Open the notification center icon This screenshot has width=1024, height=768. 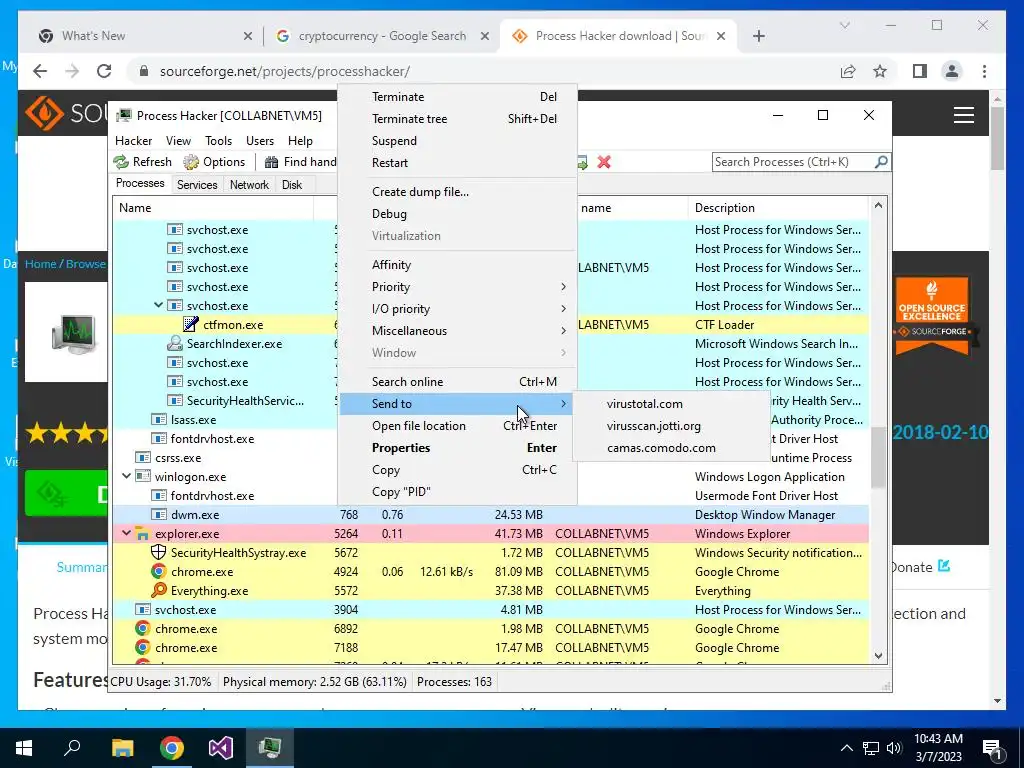point(992,748)
